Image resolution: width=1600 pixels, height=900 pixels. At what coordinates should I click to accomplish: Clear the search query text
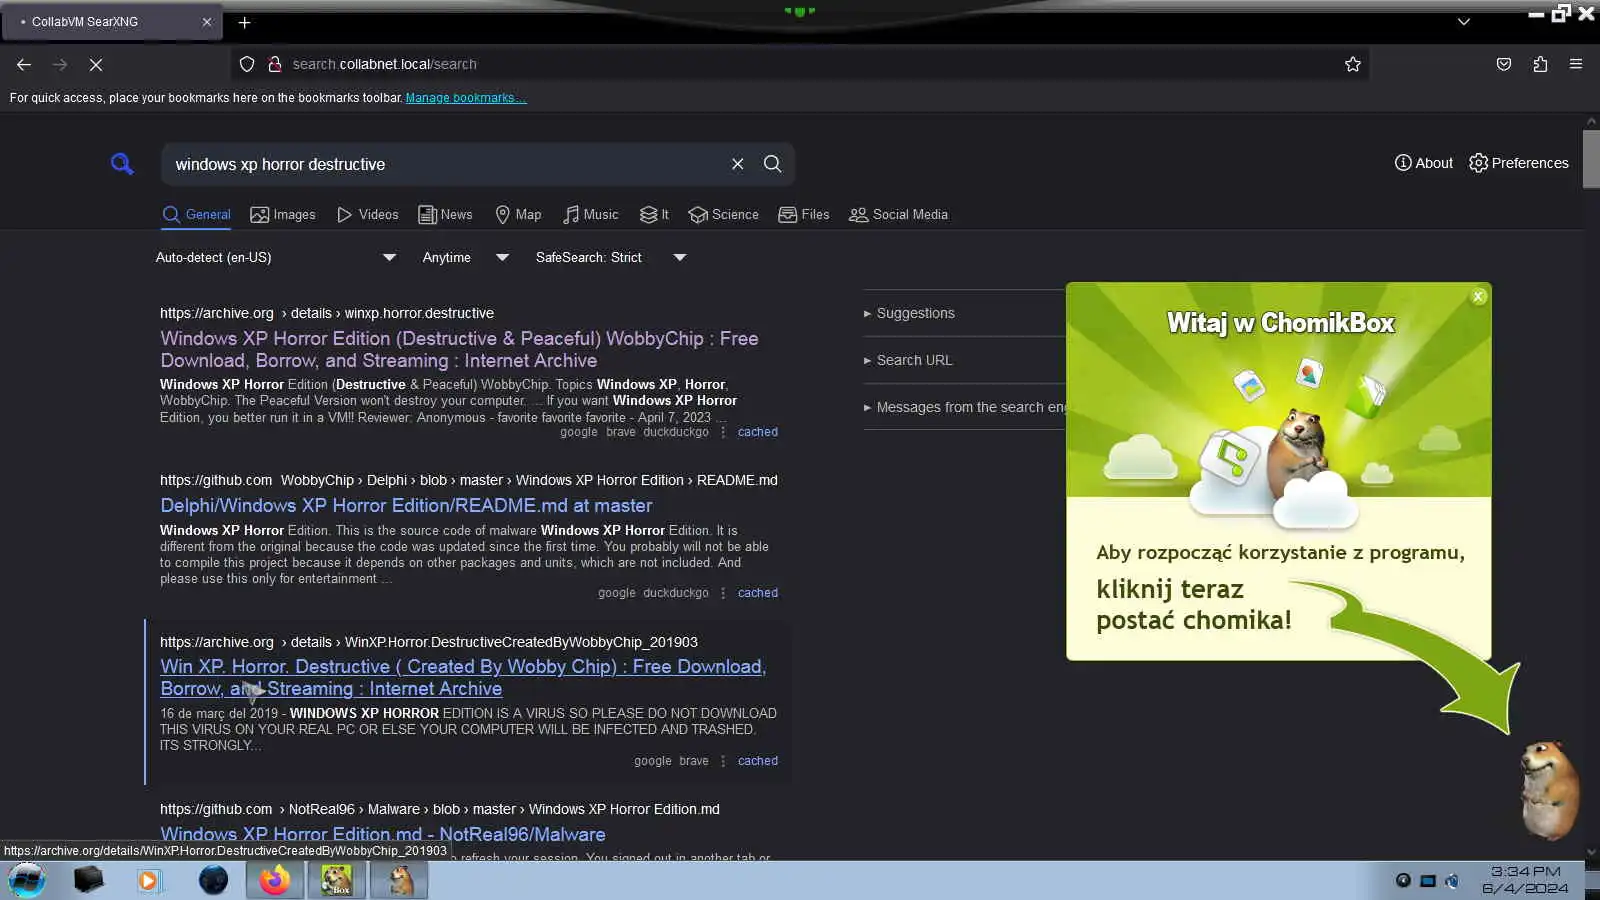(738, 164)
